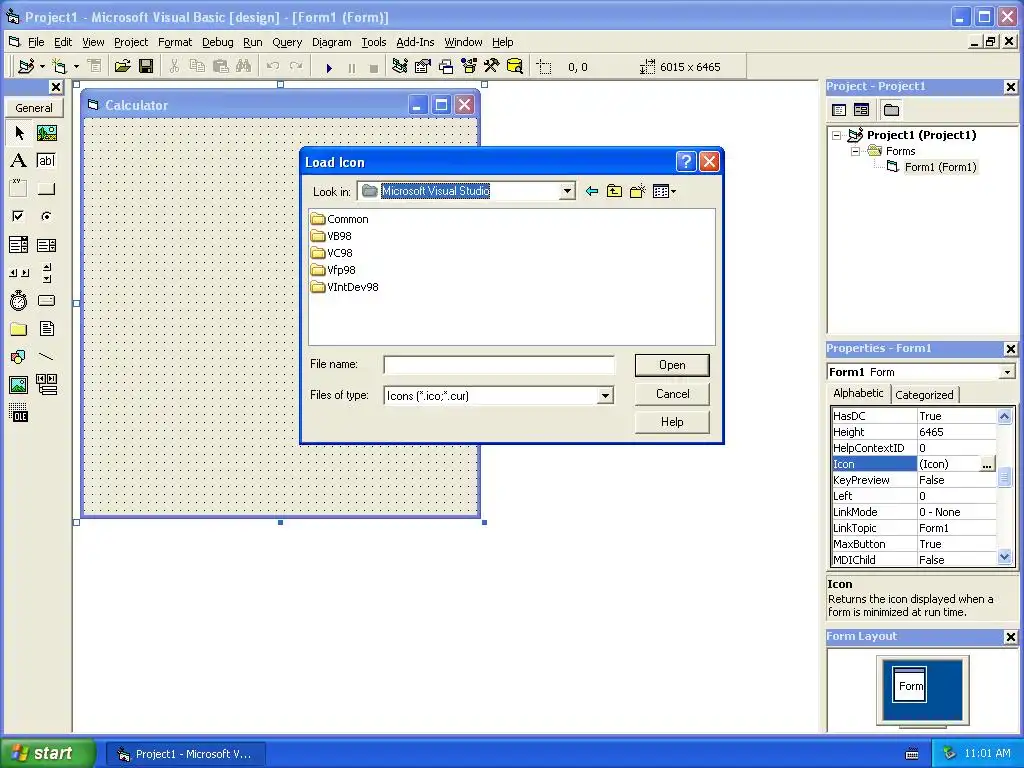Select the DriveListBox tool
1024x768 pixels.
coord(46,300)
